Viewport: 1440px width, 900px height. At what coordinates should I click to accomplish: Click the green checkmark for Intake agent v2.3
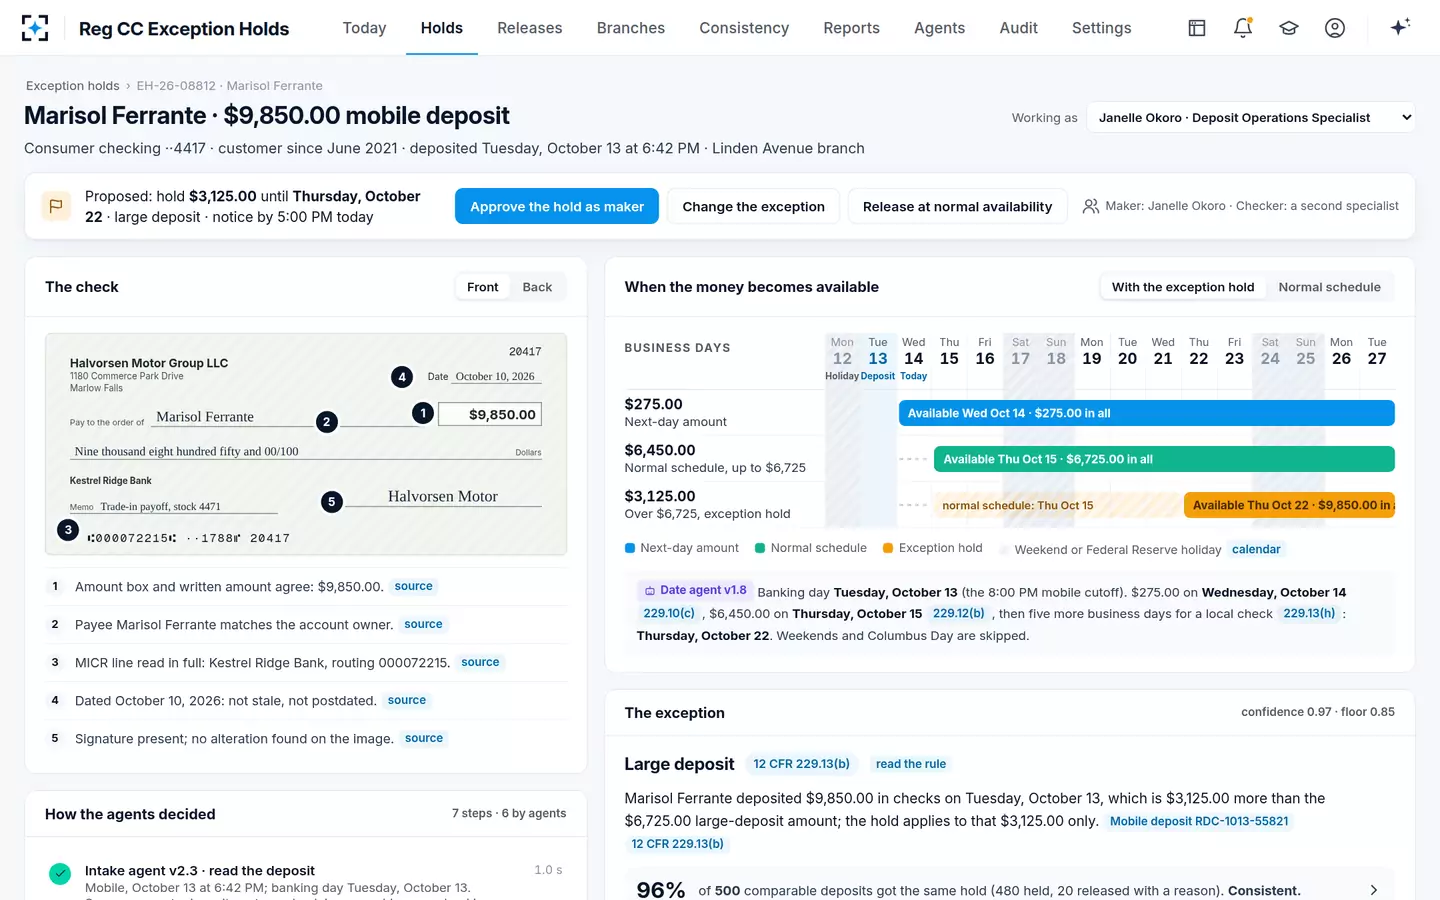pos(60,873)
